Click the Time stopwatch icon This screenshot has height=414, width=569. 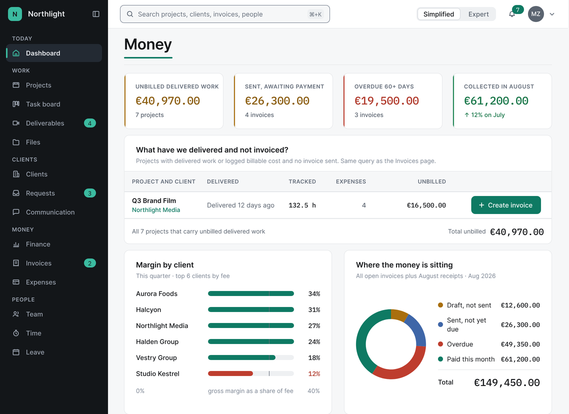pos(16,333)
